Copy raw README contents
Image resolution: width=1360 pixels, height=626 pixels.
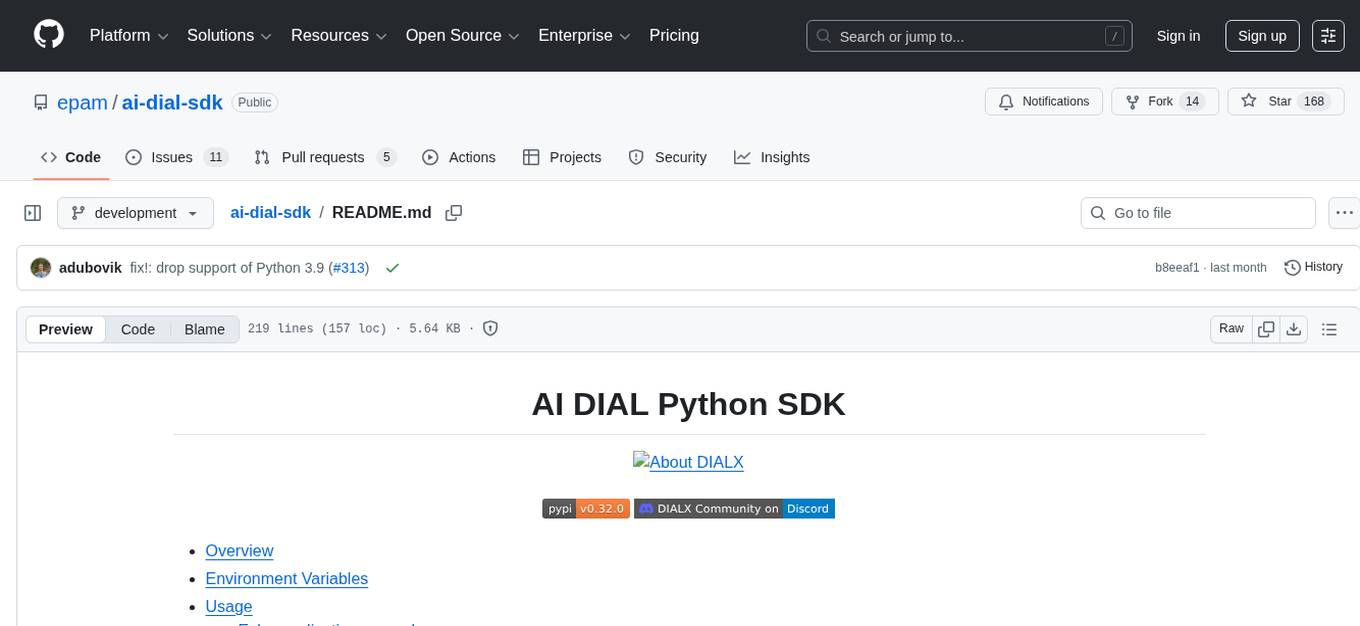(x=1266, y=328)
